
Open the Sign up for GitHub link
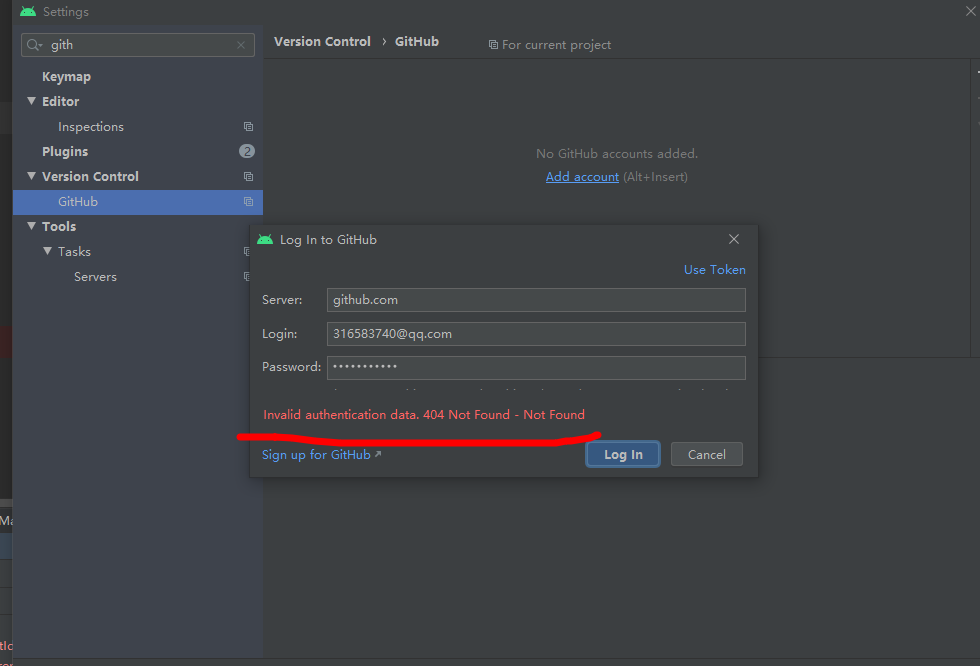(x=316, y=455)
